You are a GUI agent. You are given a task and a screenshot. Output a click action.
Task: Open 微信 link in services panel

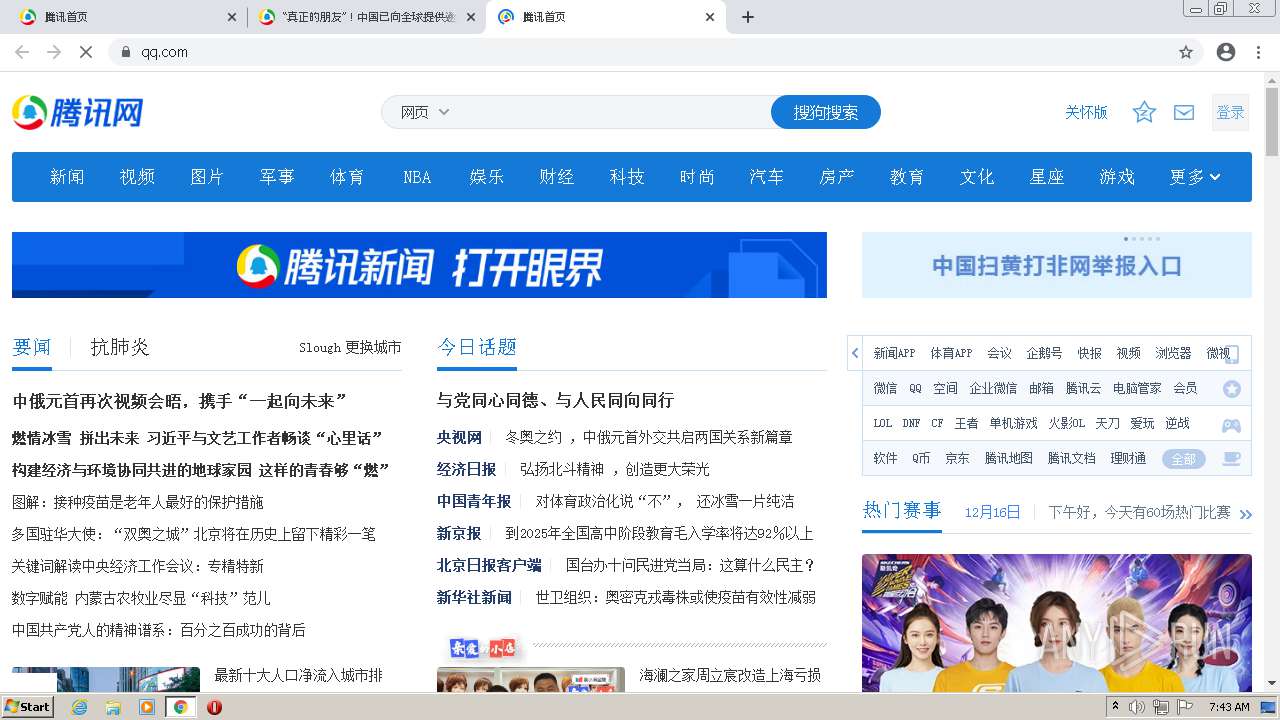pos(885,388)
